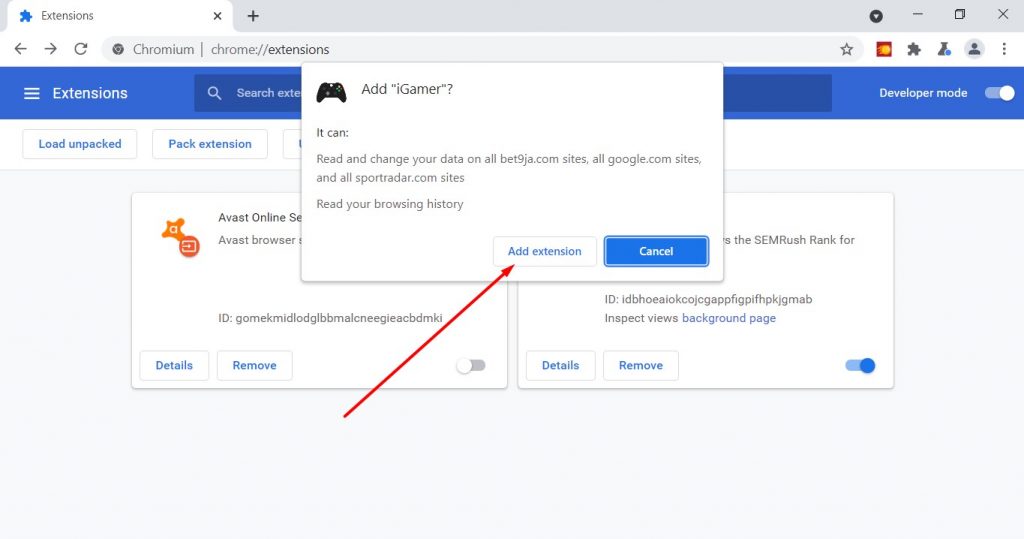1024x539 pixels.
Task: Open a new tab
Action: pyautogui.click(x=253, y=16)
